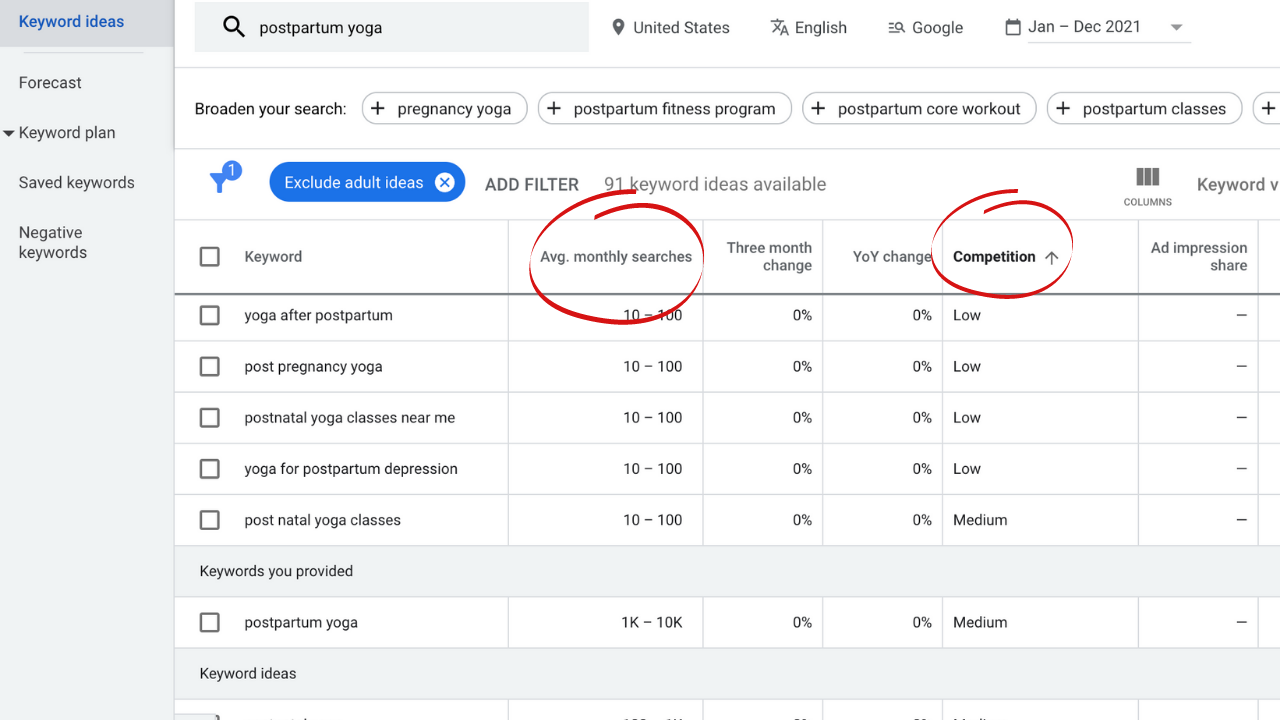Image resolution: width=1280 pixels, height=720 pixels.
Task: Click the location pin icon
Action: [618, 27]
